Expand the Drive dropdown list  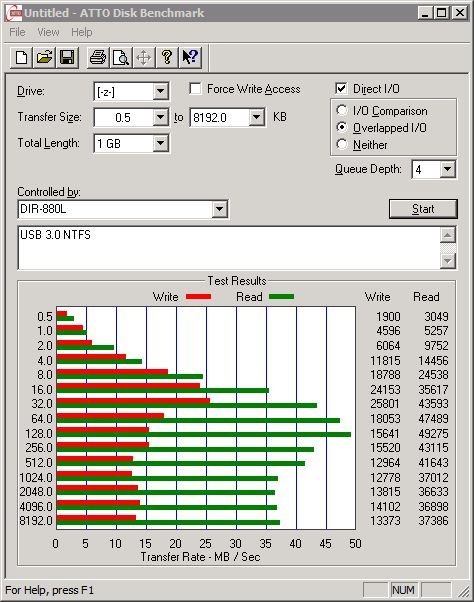click(160, 91)
